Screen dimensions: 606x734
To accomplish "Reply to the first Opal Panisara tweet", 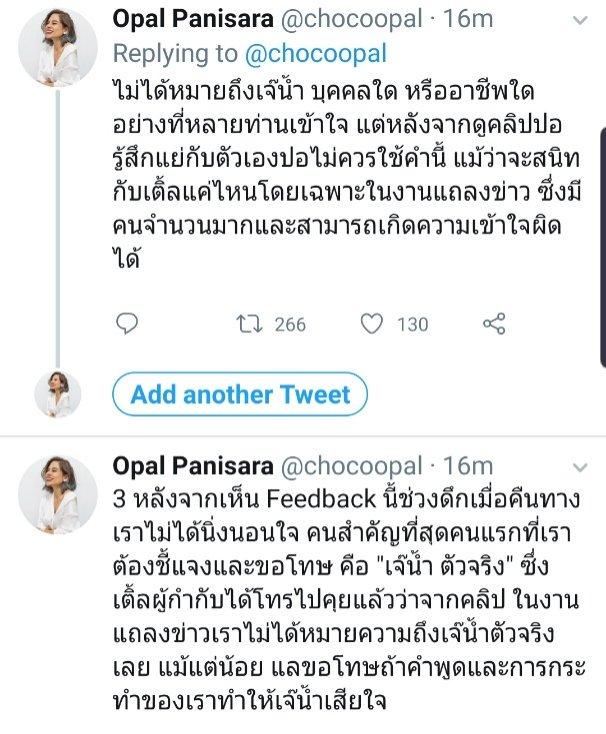I will pos(127,323).
